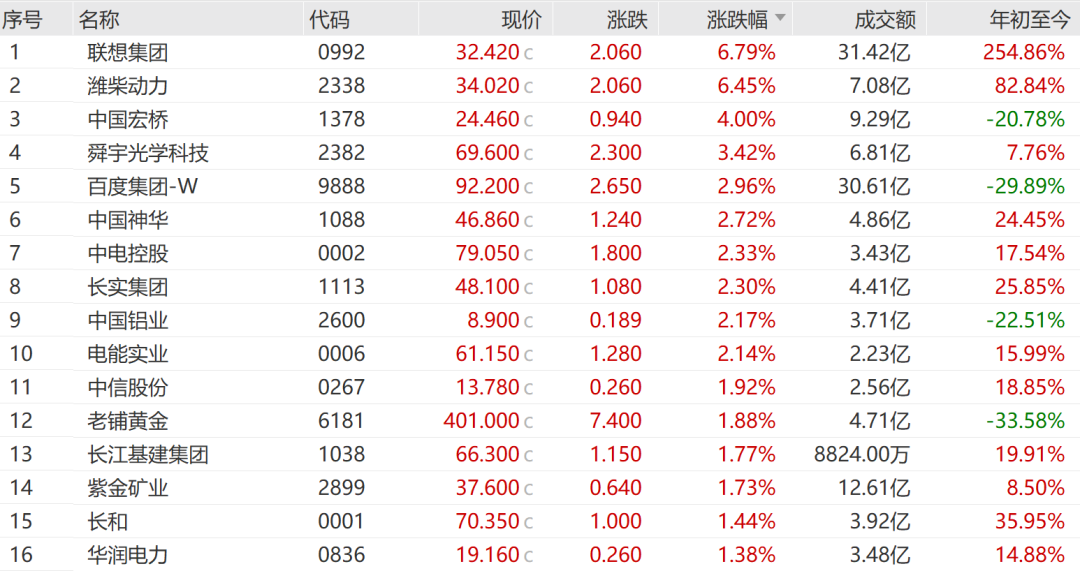Click the 涨跌 column header
This screenshot has width=1080, height=571.
[x=627, y=20]
